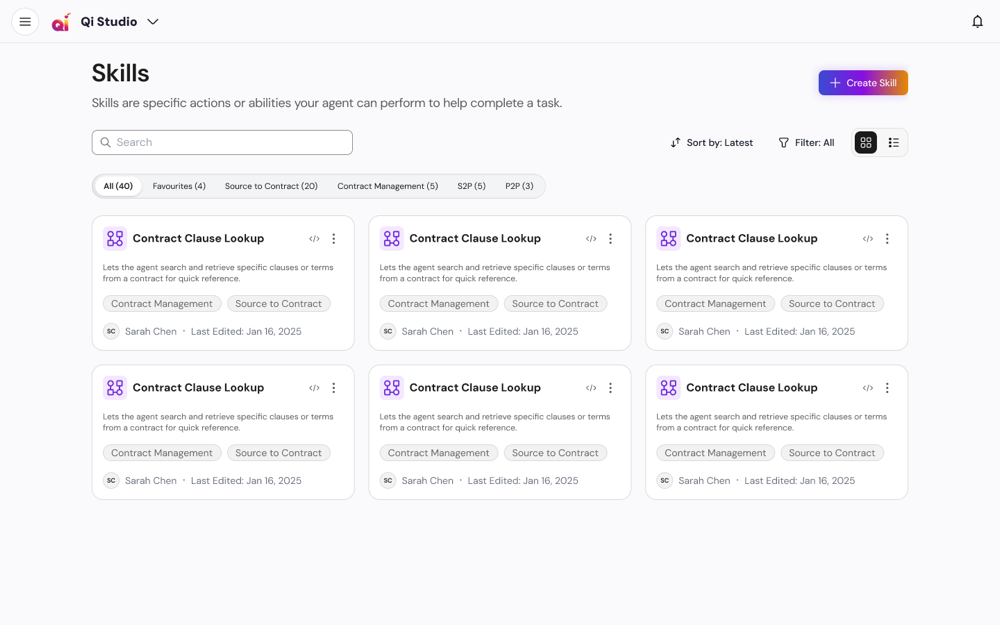1000x625 pixels.
Task: Open code view icon on first bottom-row card
Action: coord(314,388)
